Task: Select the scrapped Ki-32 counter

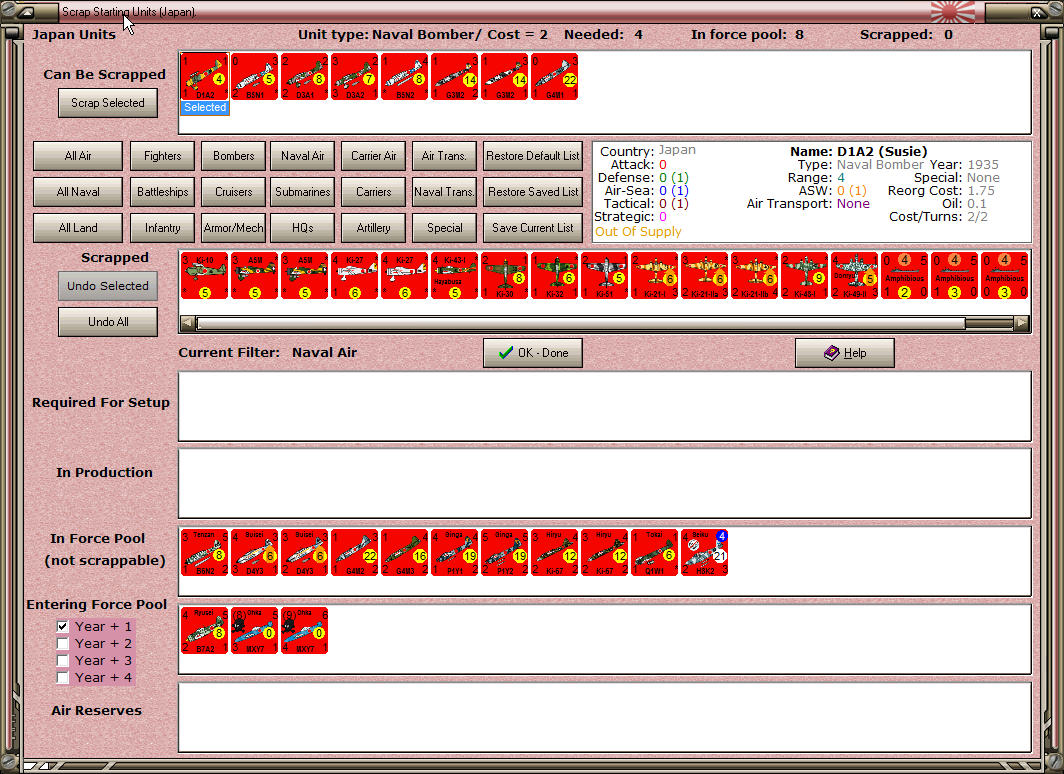Action: (555, 275)
